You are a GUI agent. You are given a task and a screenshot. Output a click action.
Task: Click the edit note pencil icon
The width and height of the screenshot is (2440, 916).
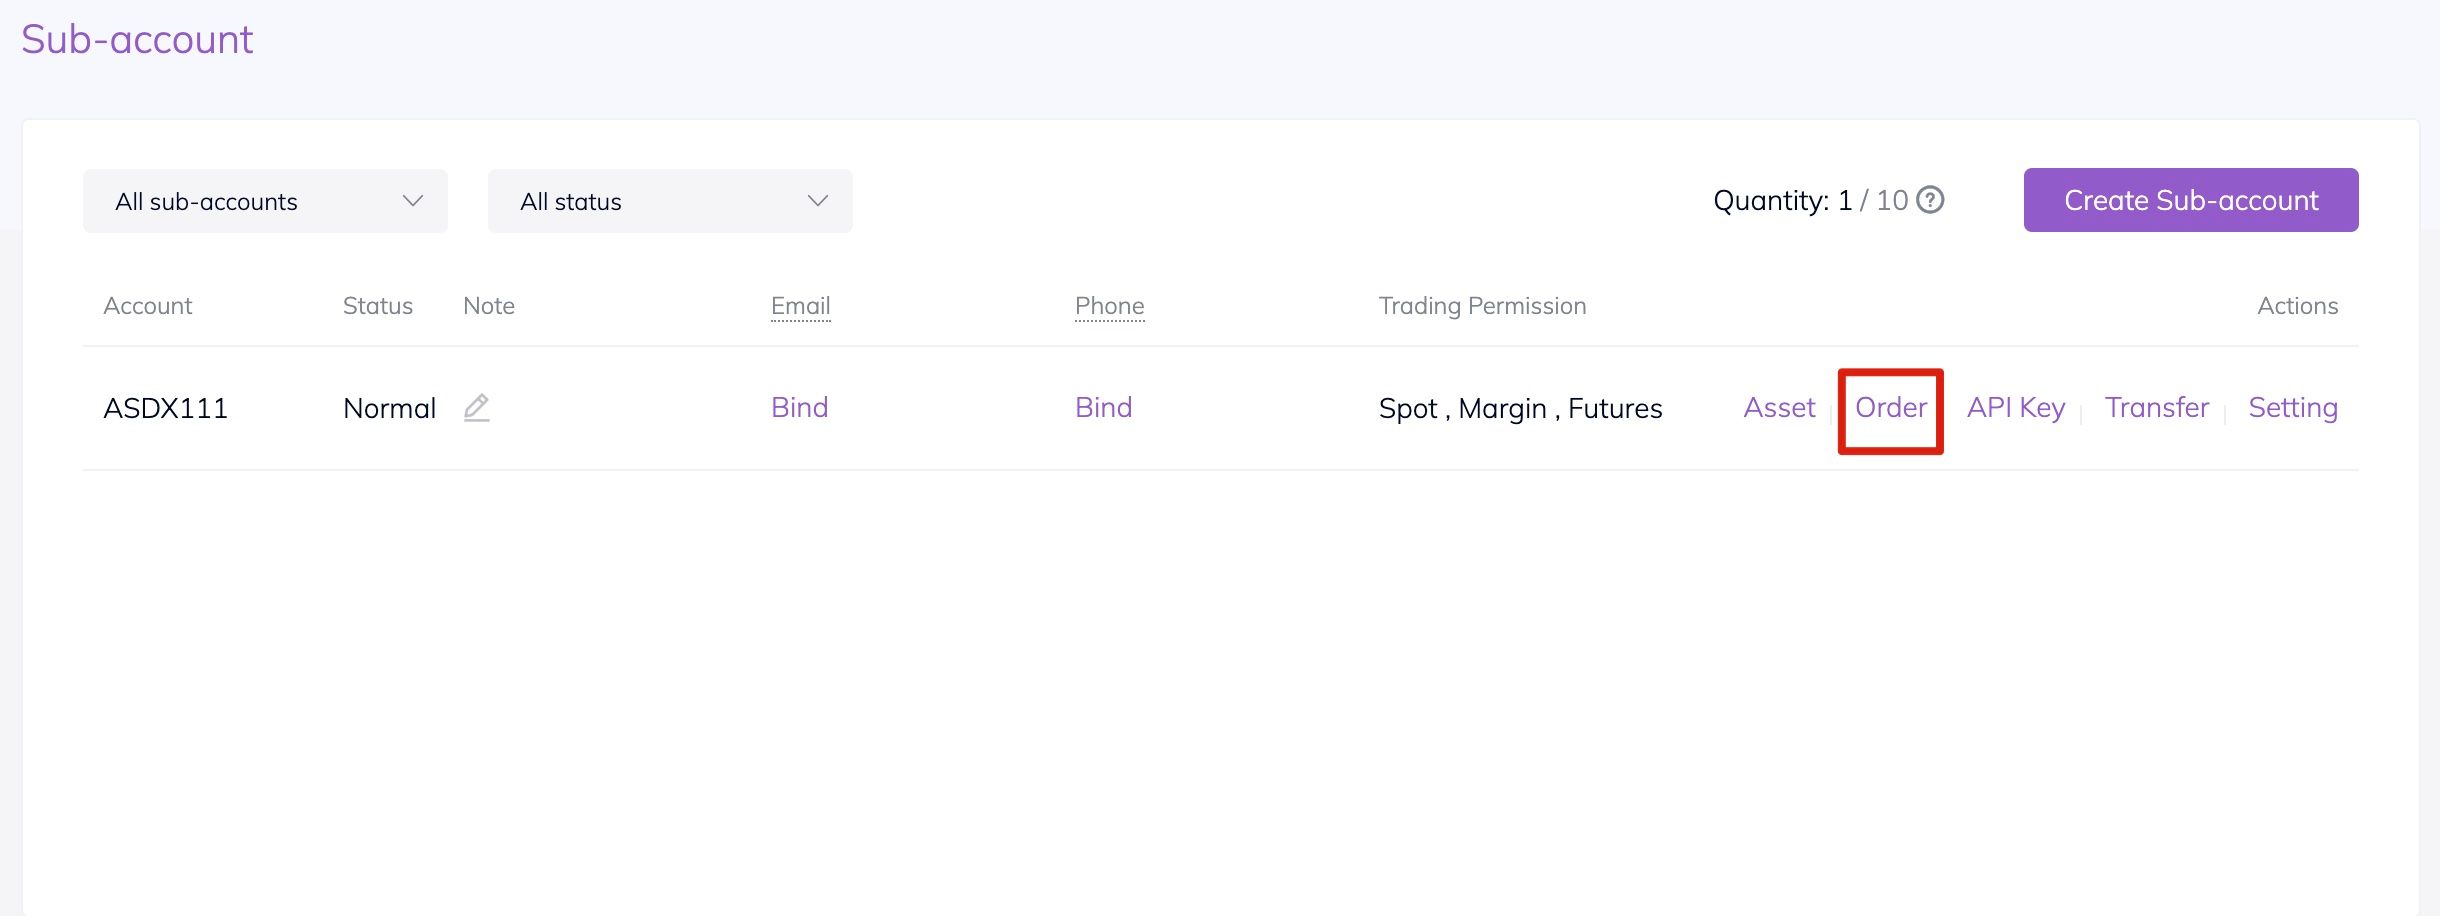[x=477, y=408]
